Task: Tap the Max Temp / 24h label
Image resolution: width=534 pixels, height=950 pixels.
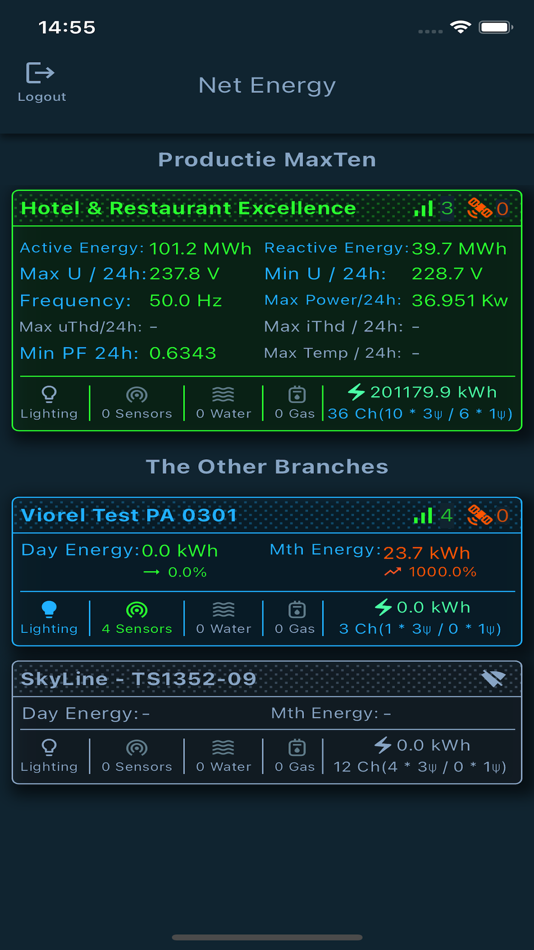Action: click(334, 353)
